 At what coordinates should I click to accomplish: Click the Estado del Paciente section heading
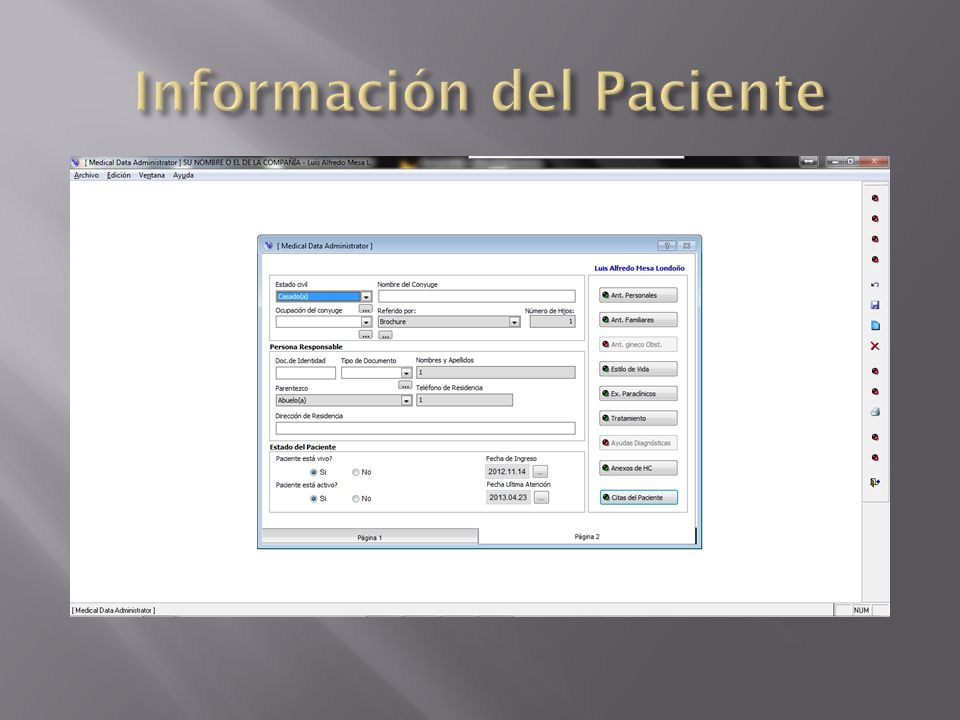tap(302, 447)
